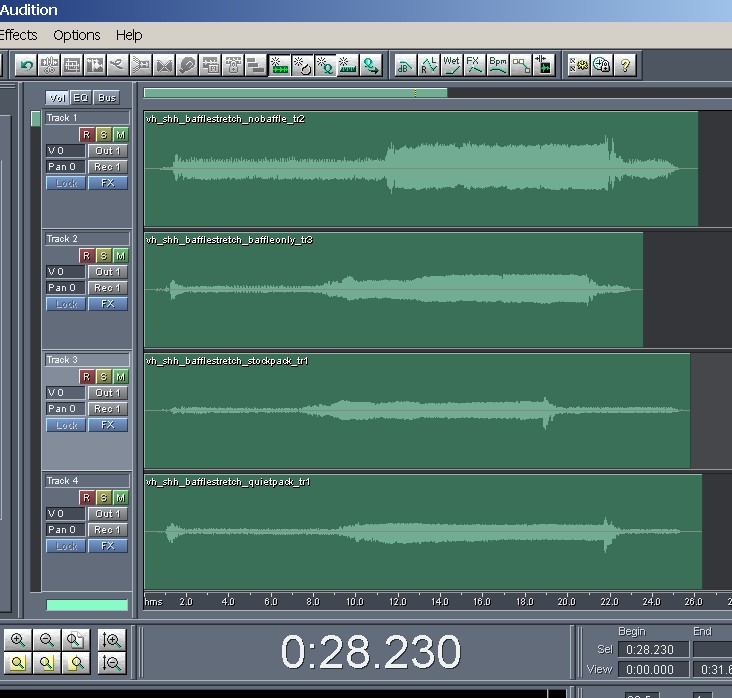Click the horizontal green scroll bar above tracks
The width and height of the screenshot is (732, 698).
click(295, 93)
